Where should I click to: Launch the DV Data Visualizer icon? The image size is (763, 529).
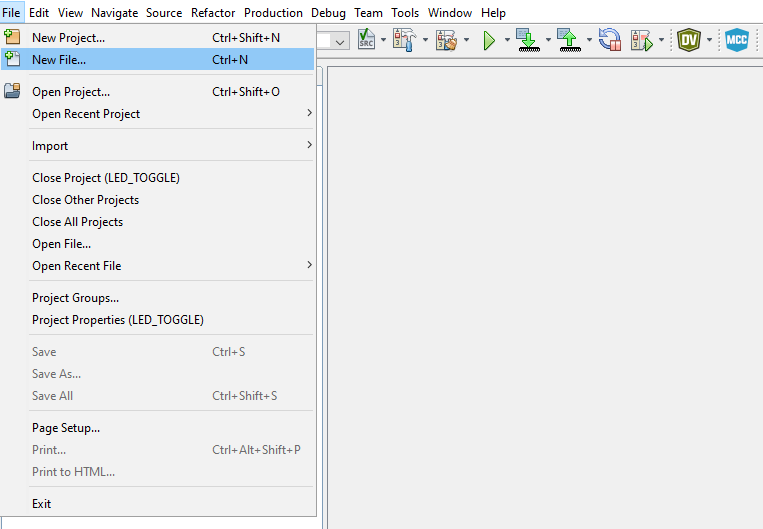click(x=688, y=41)
